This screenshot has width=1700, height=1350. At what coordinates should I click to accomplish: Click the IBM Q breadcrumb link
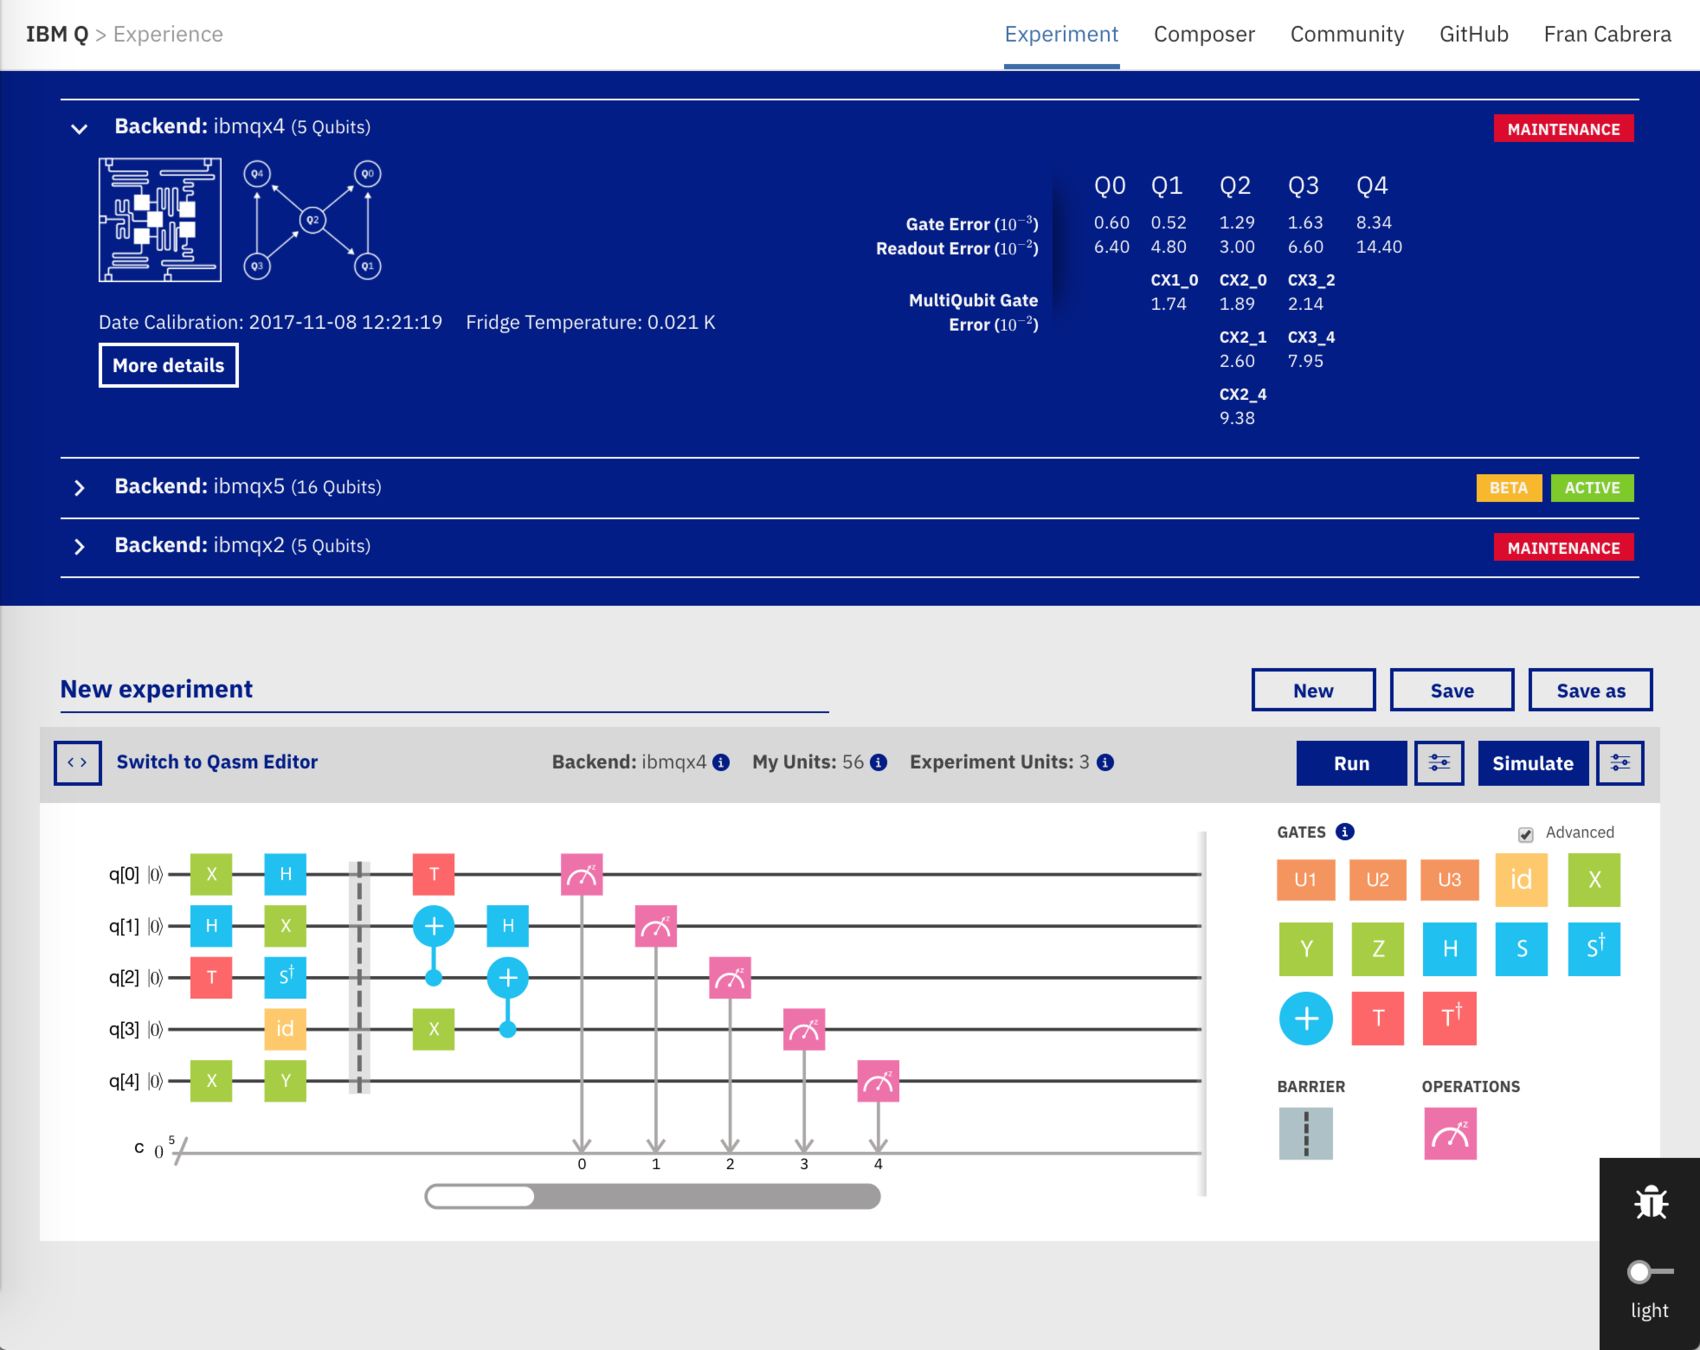(x=57, y=34)
